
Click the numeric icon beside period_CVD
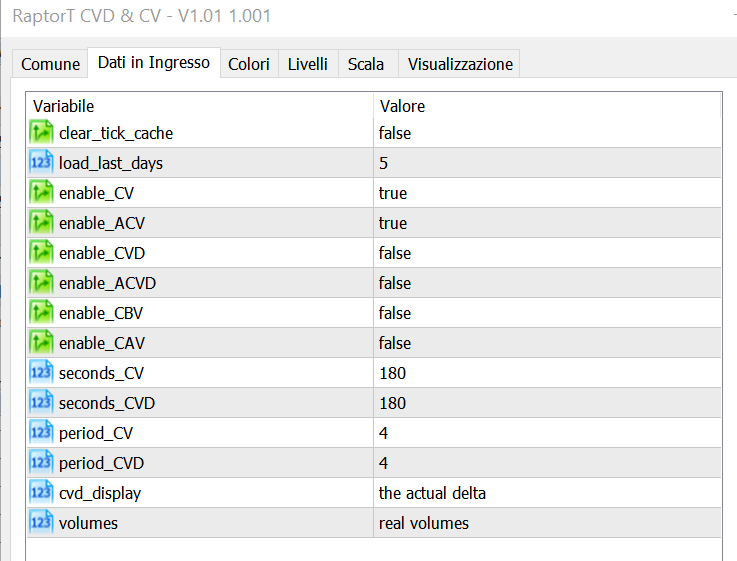[41, 463]
